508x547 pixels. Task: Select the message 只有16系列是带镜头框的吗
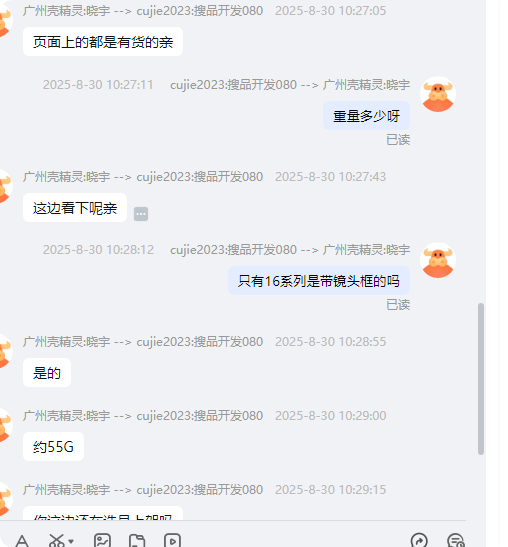click(x=319, y=281)
